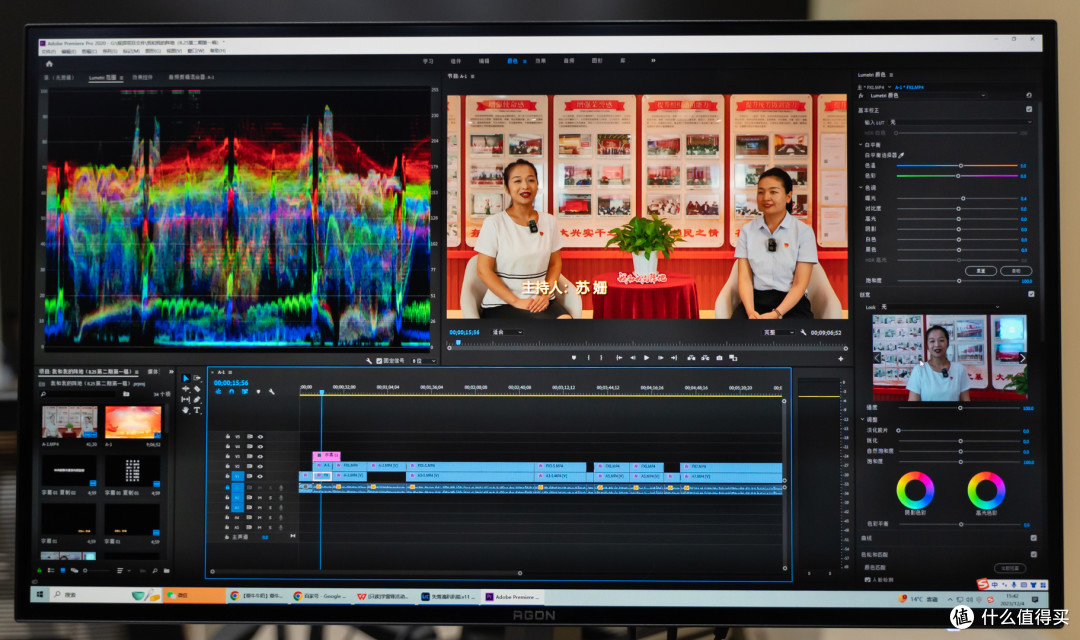
Task: Click the Export Frame camera icon
Action: point(719,358)
